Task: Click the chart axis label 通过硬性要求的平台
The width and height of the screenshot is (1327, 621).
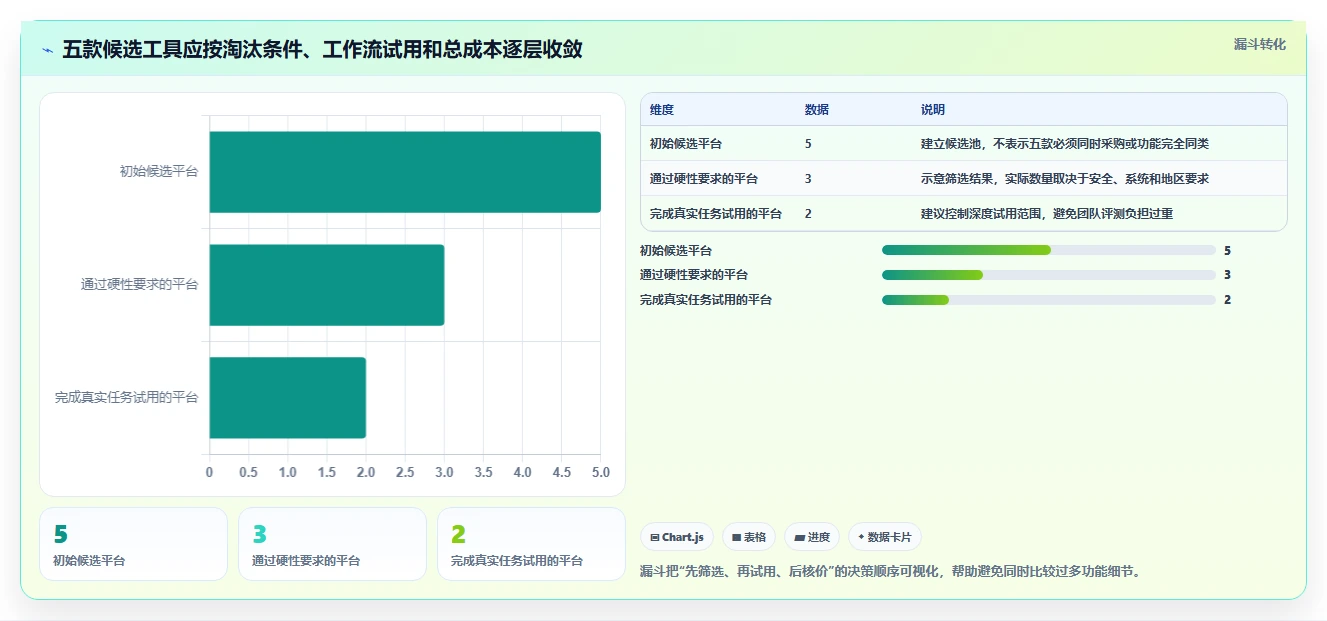Action: pyautogui.click(x=140, y=285)
